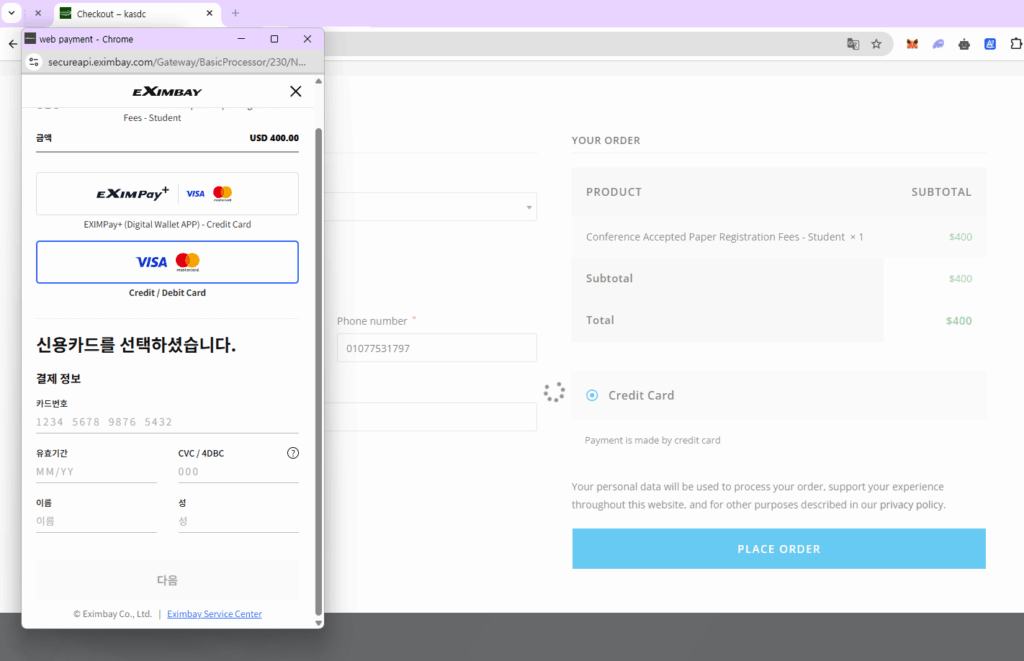Image resolution: width=1024 pixels, height=661 pixels.
Task: Choose the EXIMPay+ digital wallet payment option
Action: [x=167, y=193]
